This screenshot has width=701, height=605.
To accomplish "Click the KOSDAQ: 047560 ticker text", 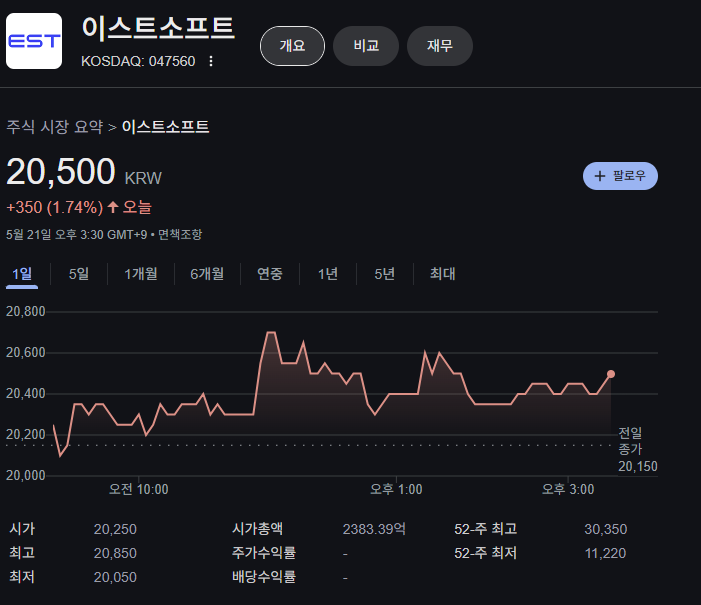I will pyautogui.click(x=138, y=61).
